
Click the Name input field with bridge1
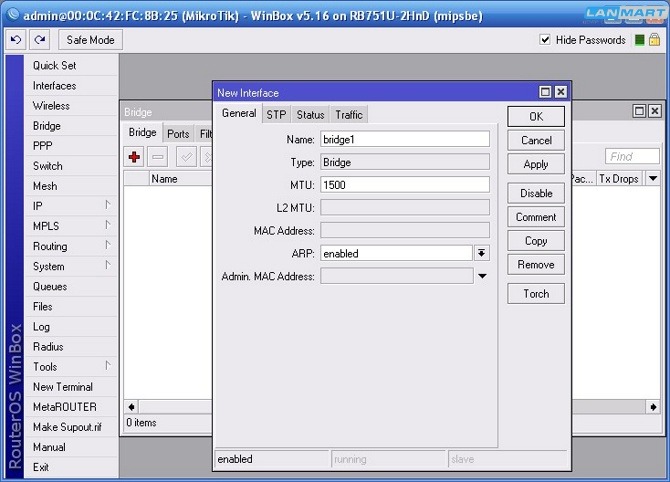pyautogui.click(x=404, y=139)
